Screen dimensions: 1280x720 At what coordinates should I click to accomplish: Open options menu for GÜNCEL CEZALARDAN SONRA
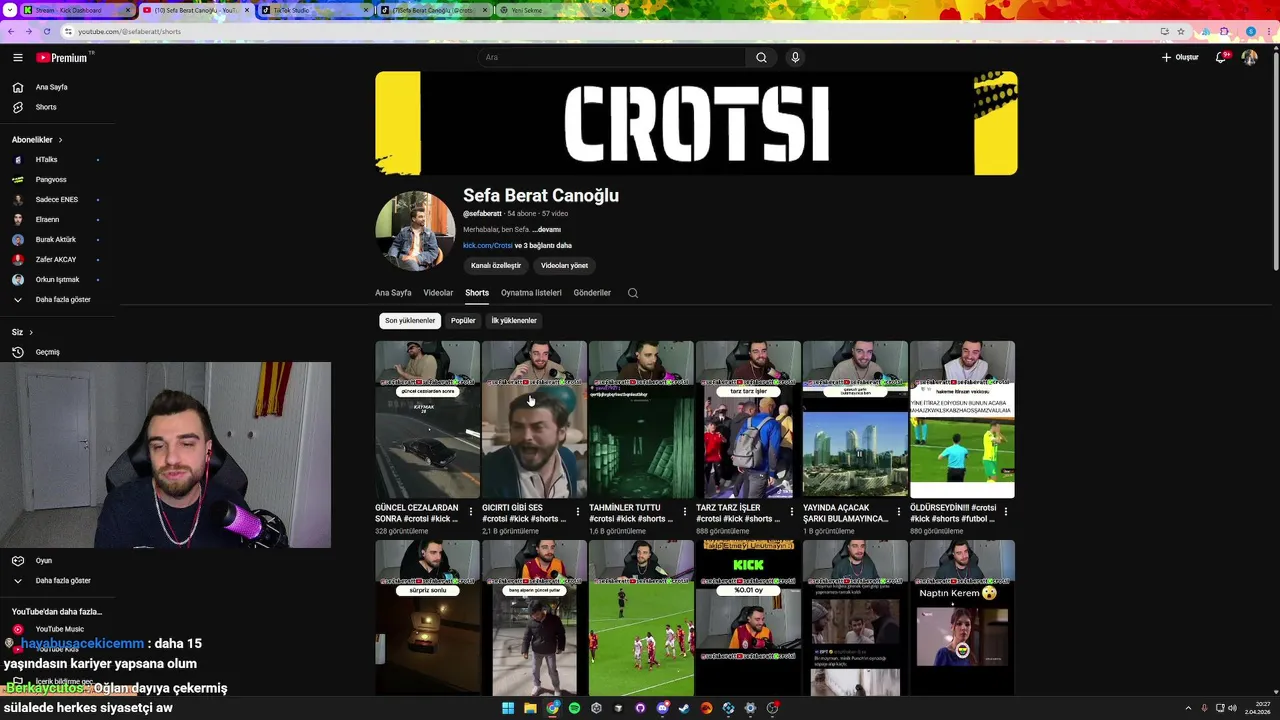(471, 512)
